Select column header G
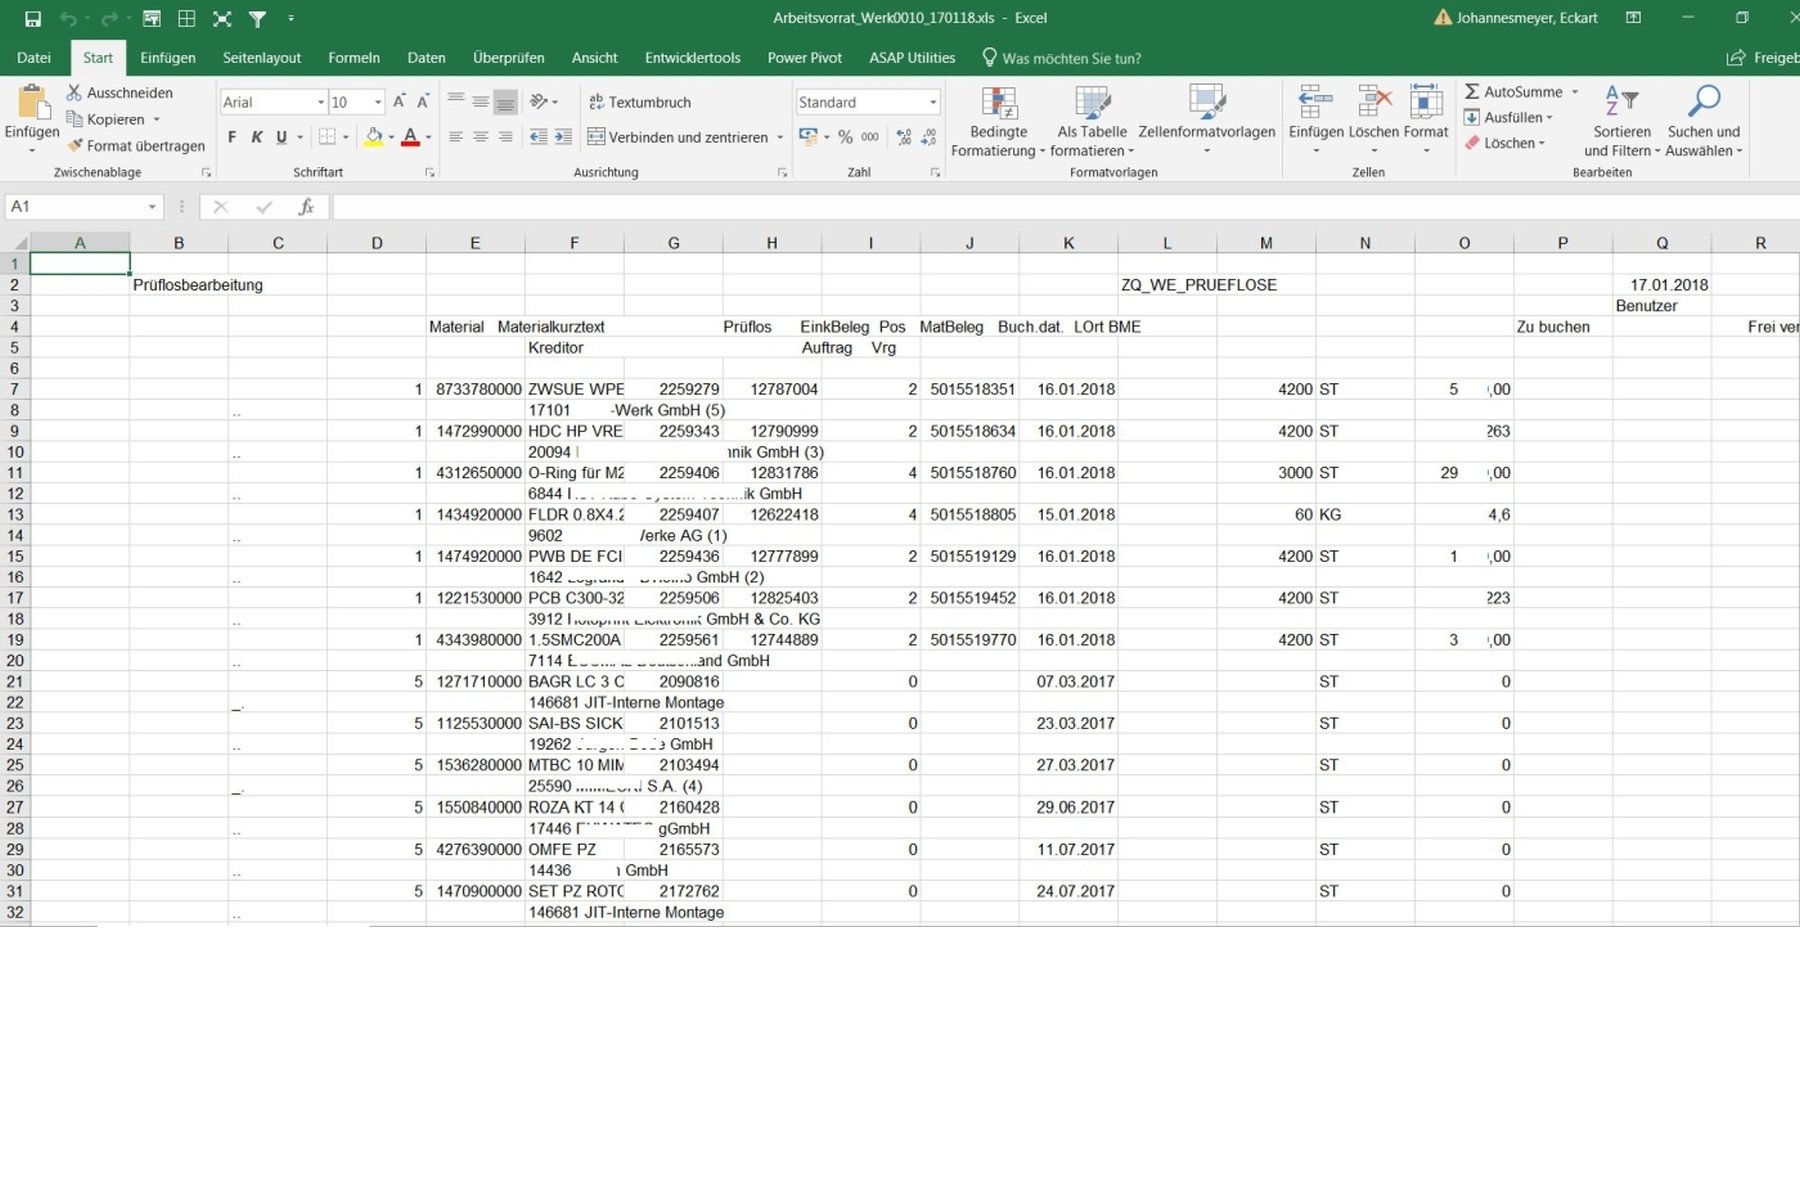Screen dimensions: 1800x1200 coord(673,243)
